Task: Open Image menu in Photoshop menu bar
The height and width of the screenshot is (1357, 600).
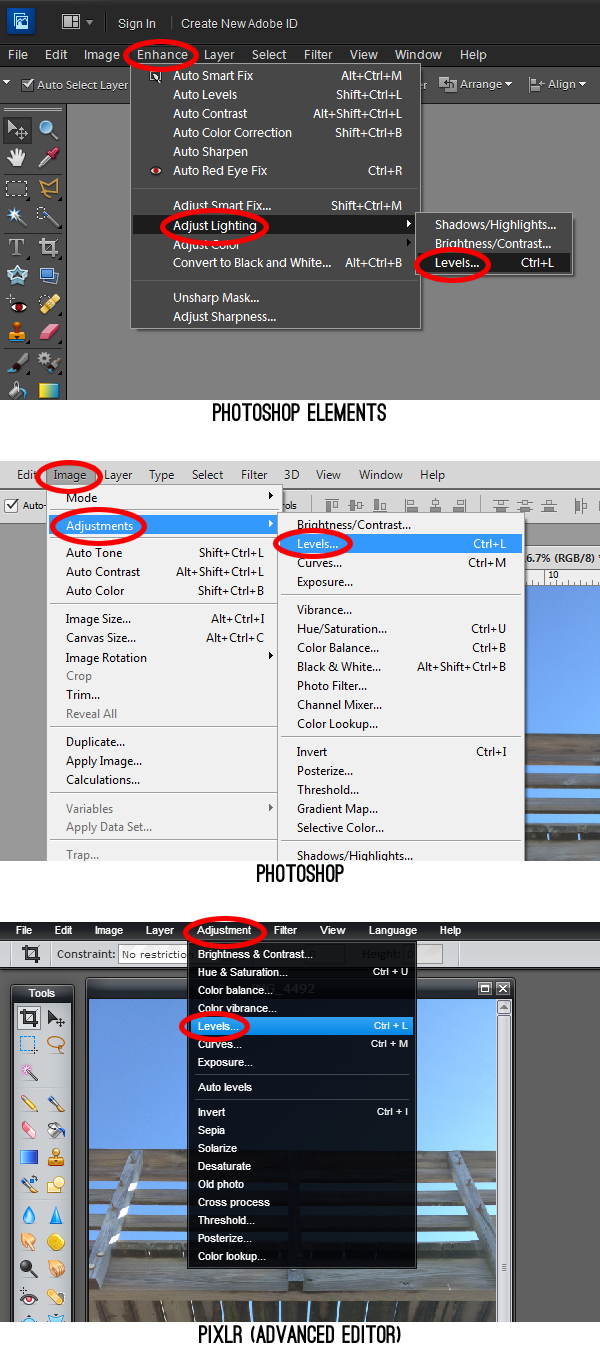Action: 70,475
